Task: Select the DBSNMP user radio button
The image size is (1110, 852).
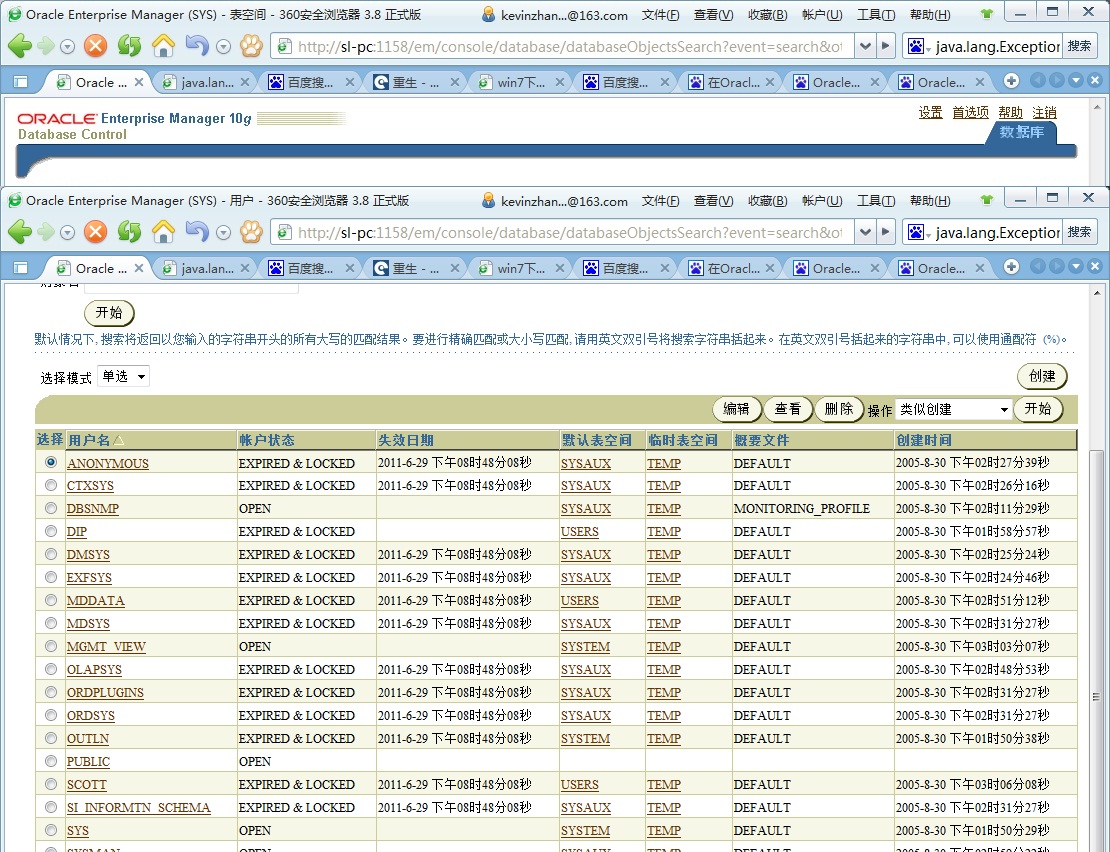Action: [x=51, y=508]
